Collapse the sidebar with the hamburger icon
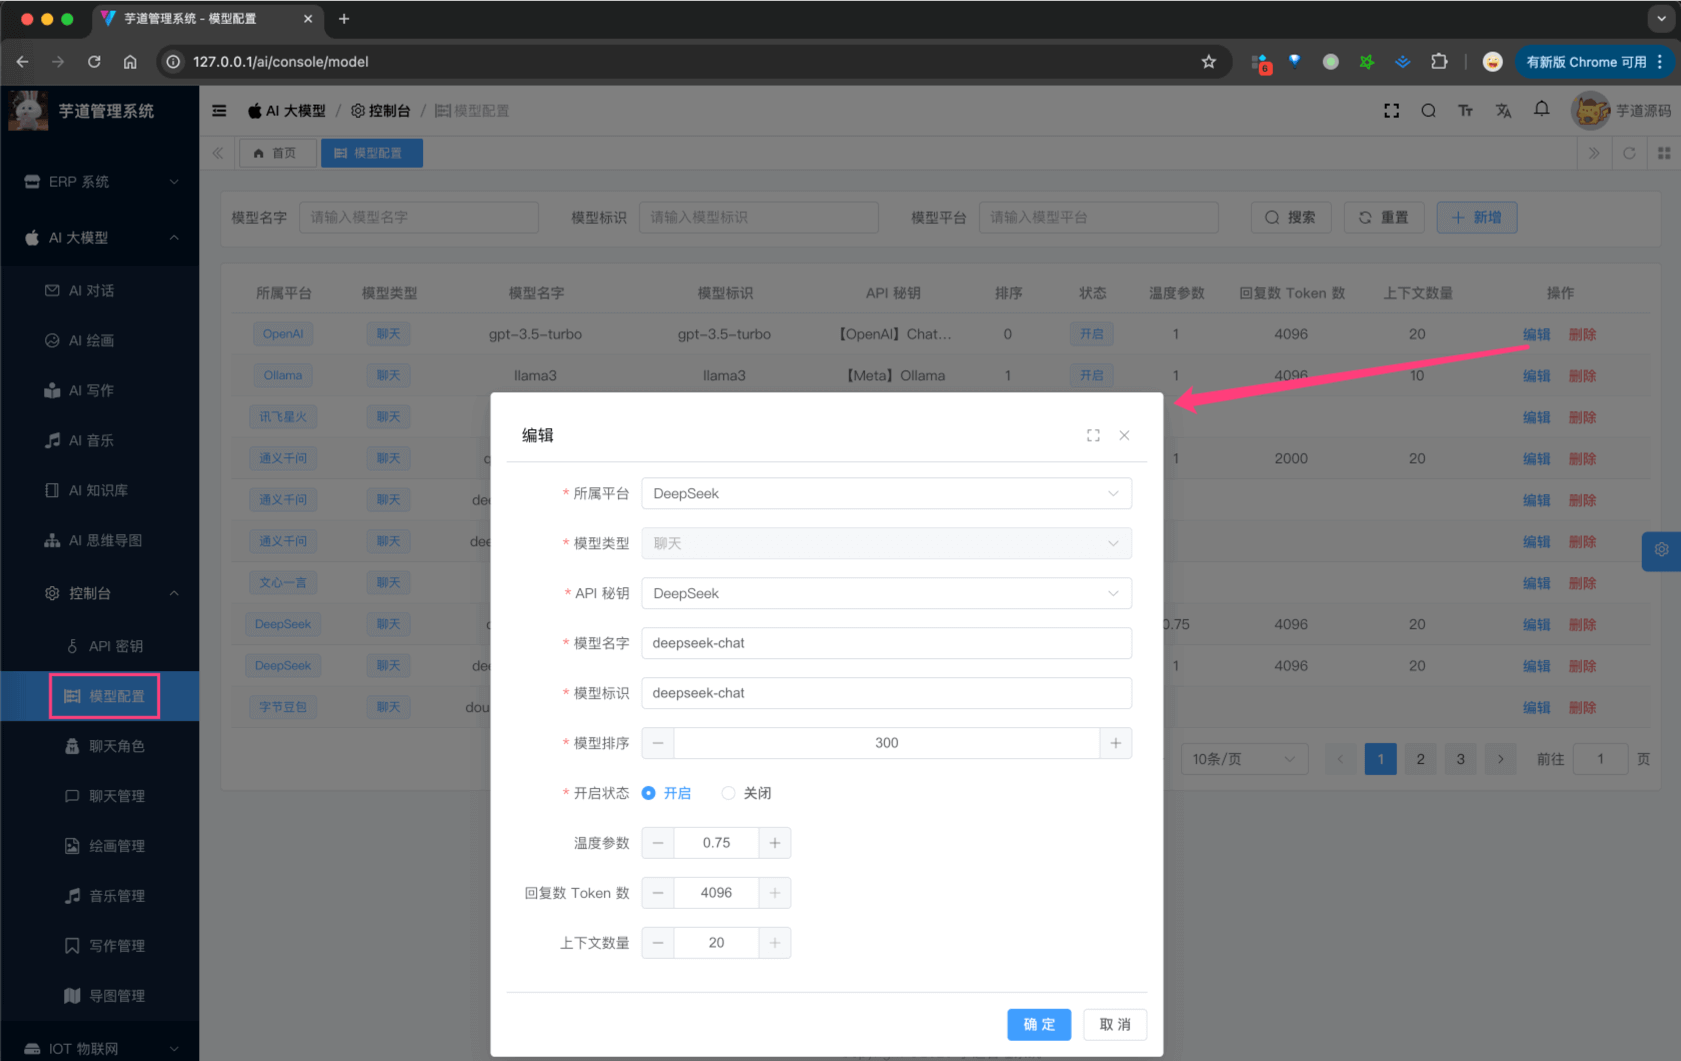 219,110
